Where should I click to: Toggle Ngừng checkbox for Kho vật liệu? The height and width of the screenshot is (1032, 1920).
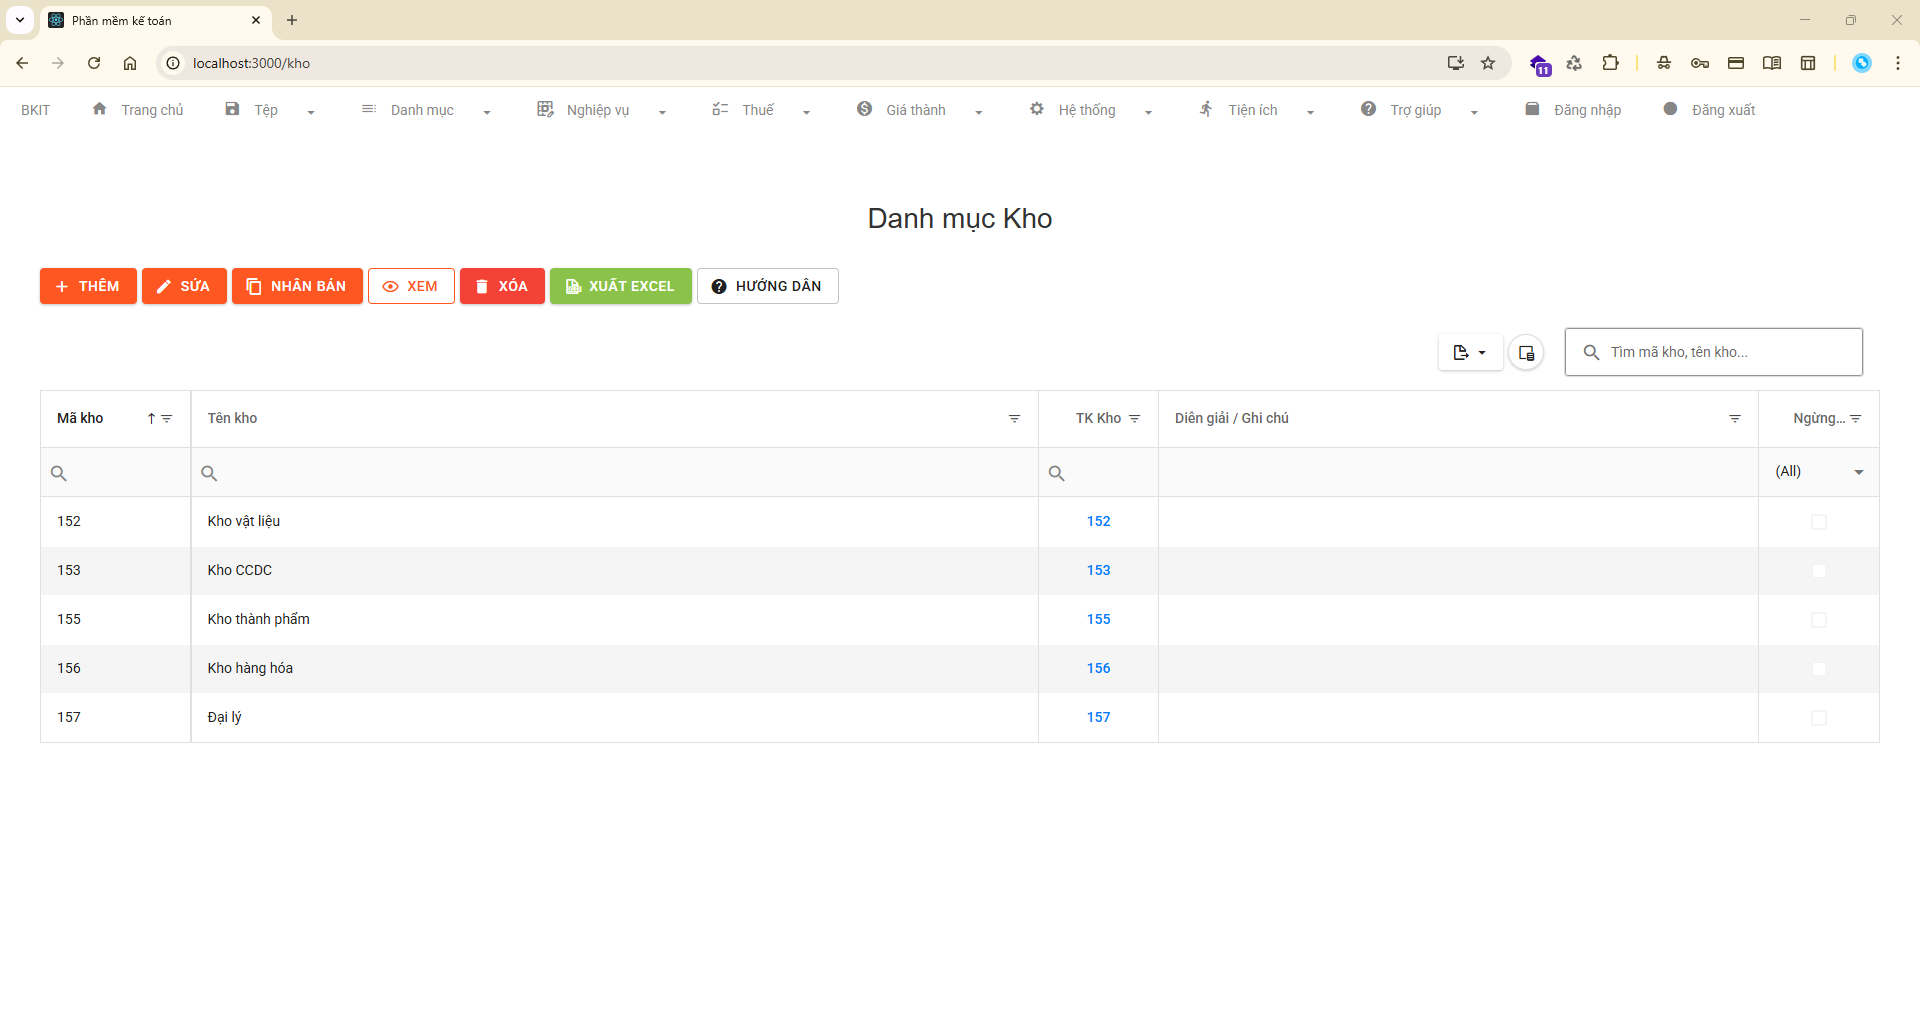click(1819, 522)
